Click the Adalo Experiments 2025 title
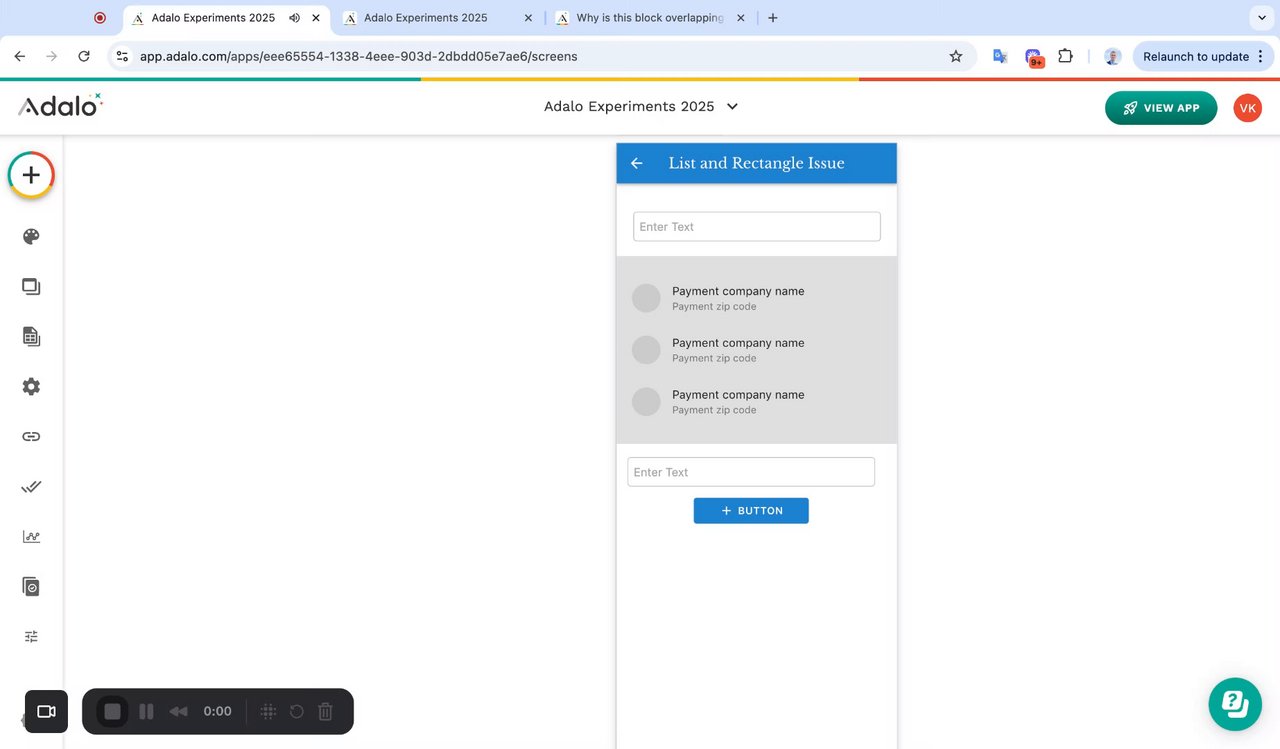The image size is (1280, 749). click(629, 106)
